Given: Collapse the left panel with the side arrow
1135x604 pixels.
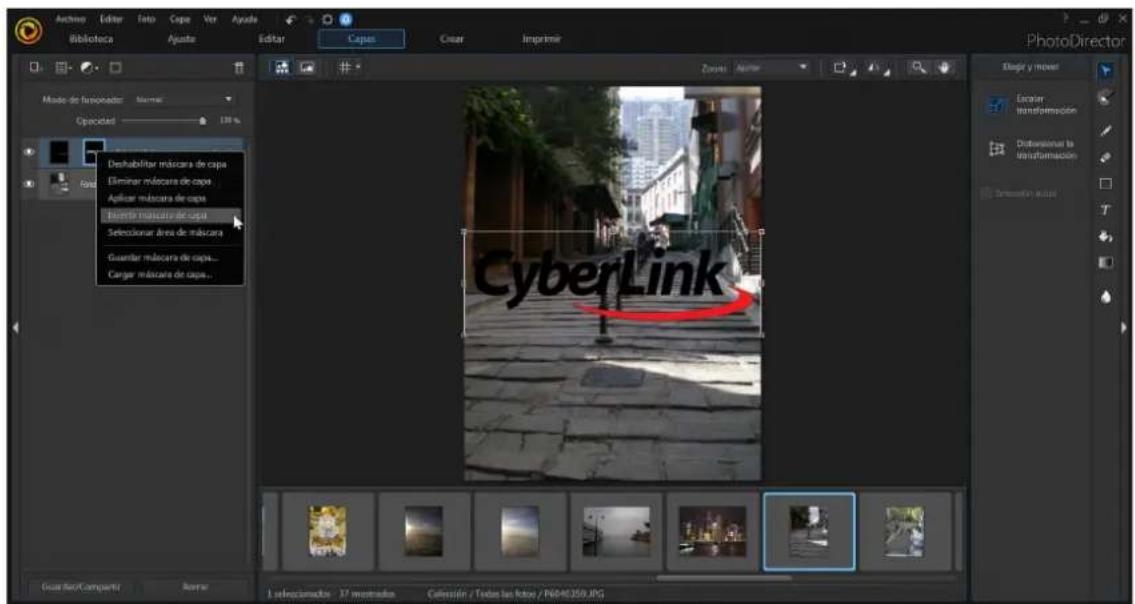Looking at the screenshot, I should click(x=15, y=327).
